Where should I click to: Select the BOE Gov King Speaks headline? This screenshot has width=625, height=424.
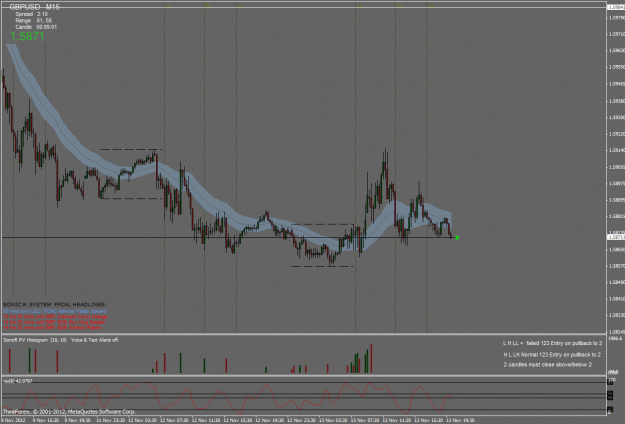click(54, 322)
